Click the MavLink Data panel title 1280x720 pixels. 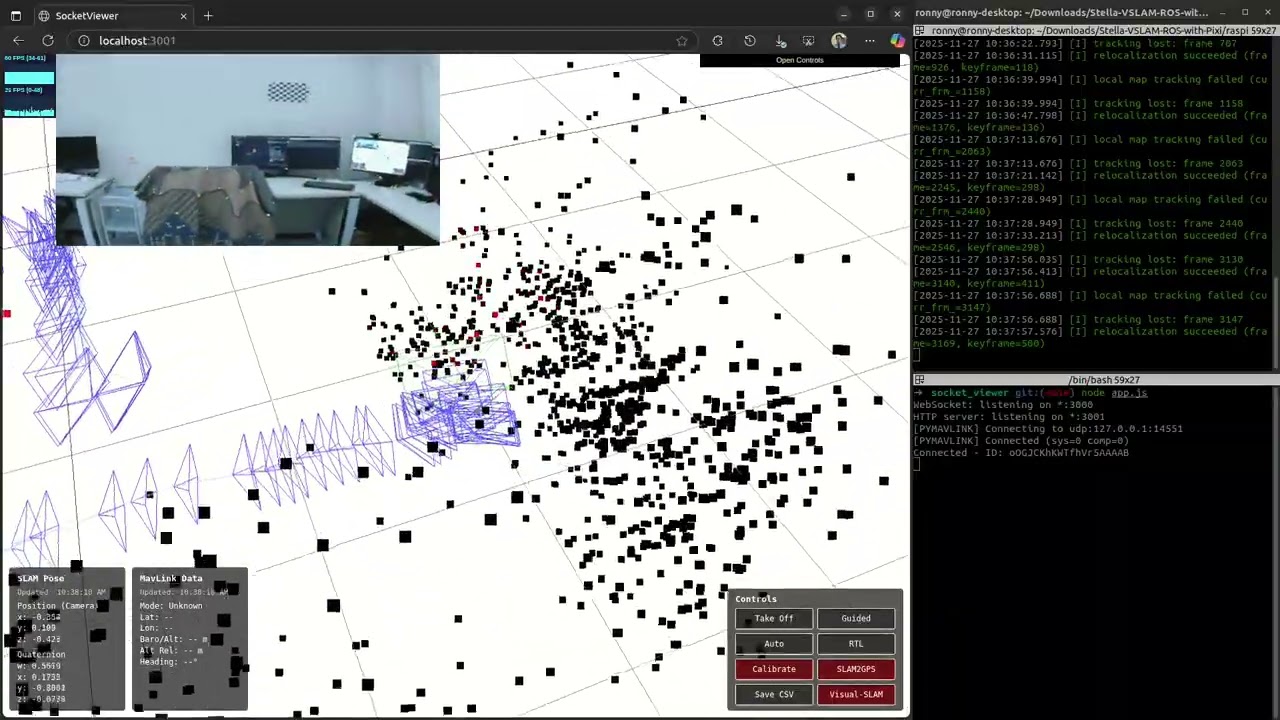[171, 579]
